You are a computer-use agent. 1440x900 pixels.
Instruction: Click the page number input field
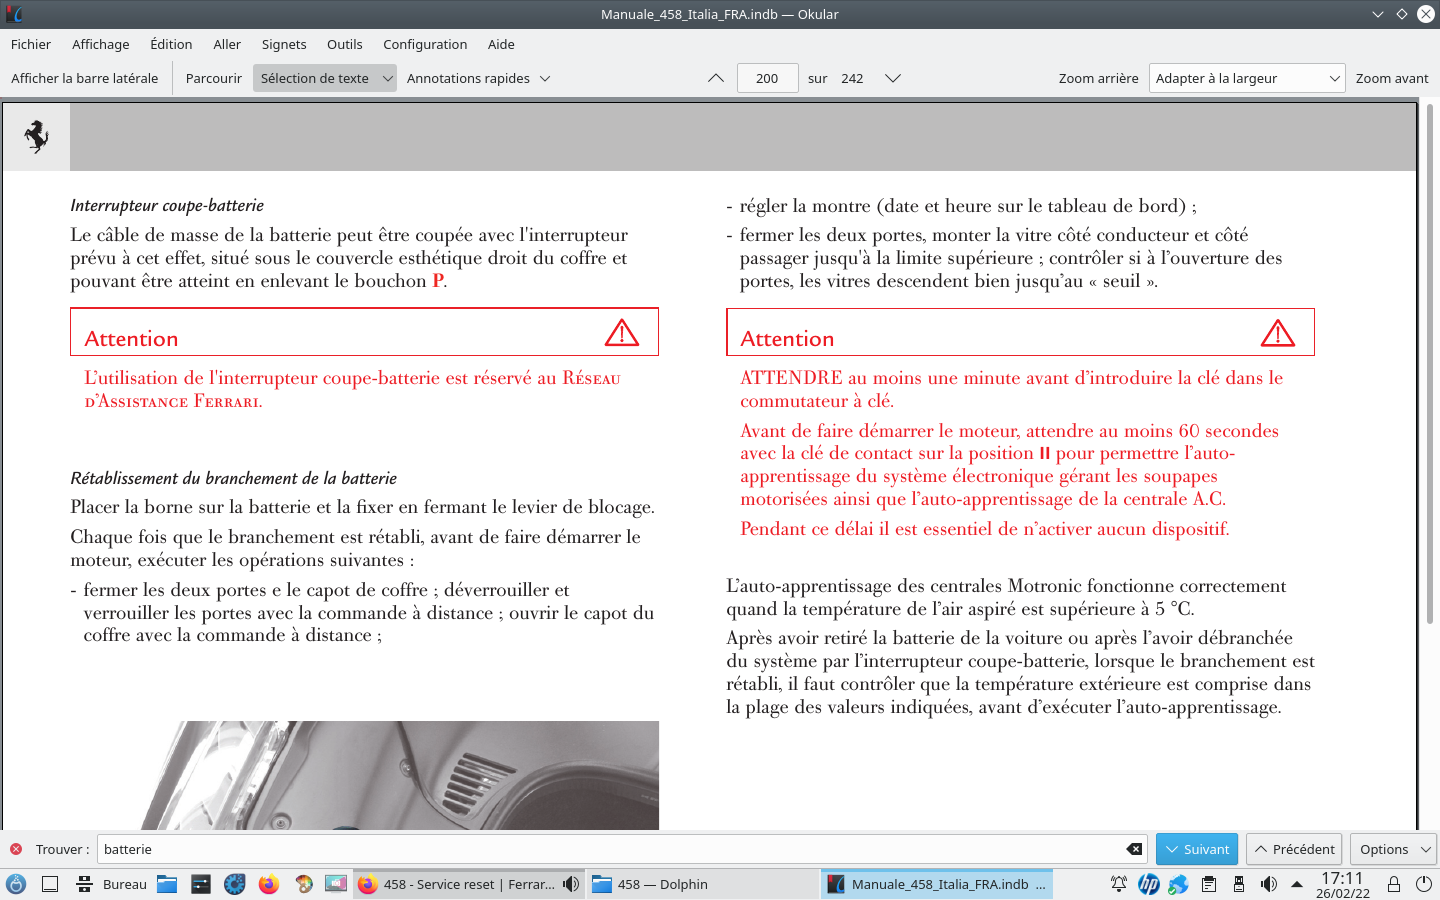(767, 78)
